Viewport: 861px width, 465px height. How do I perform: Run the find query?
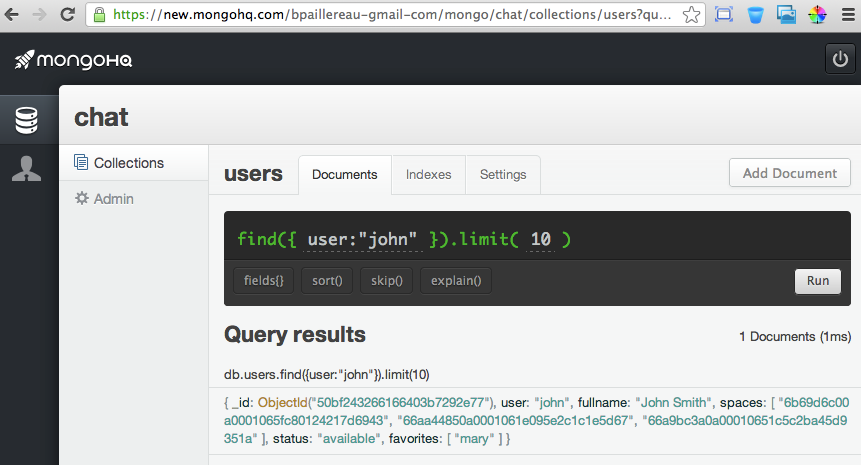pyautogui.click(x=818, y=281)
